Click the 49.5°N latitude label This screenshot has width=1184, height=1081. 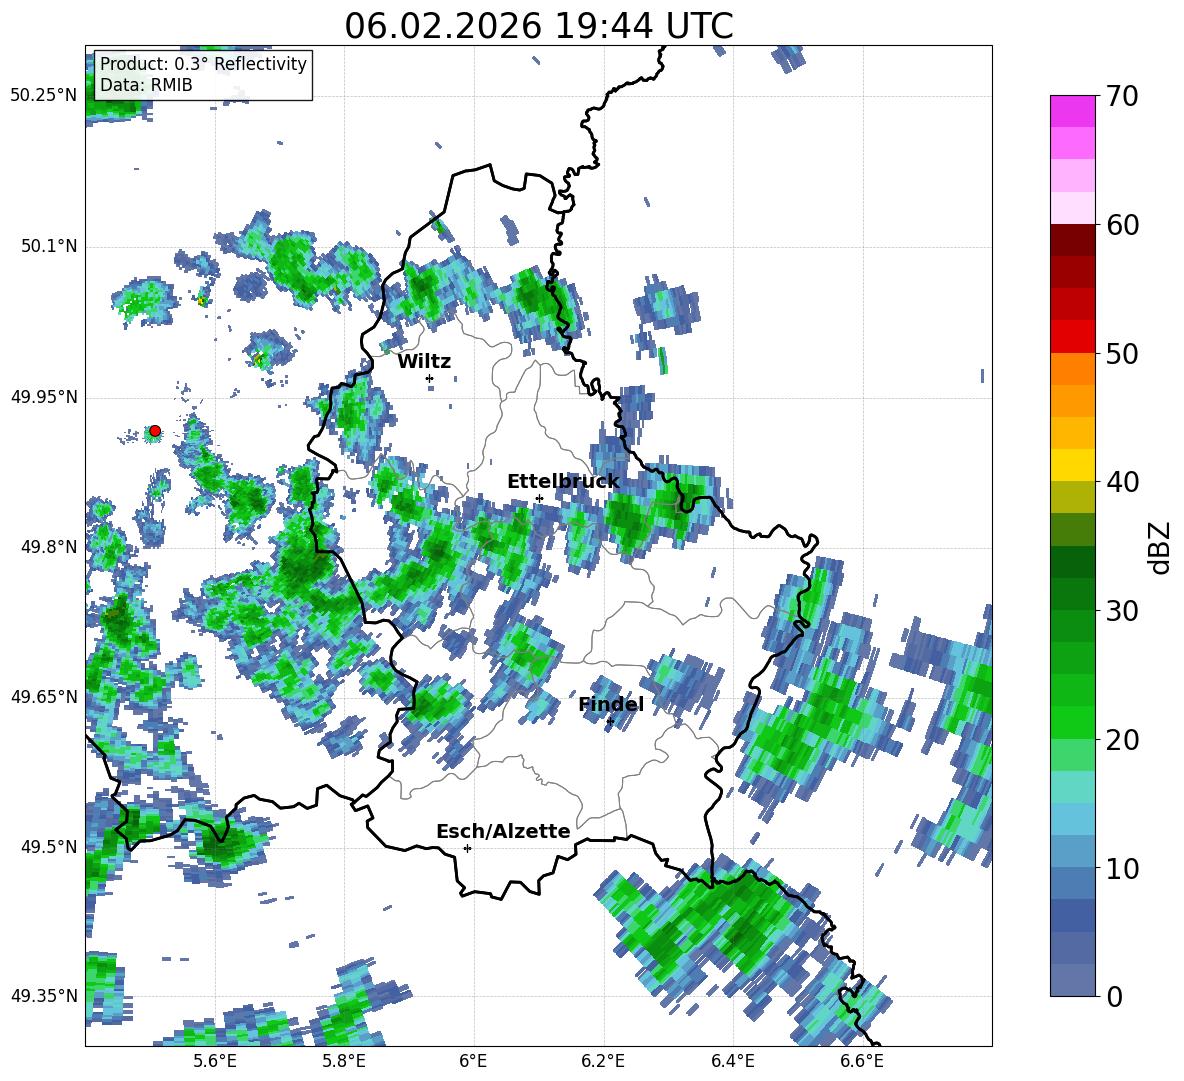tap(48, 847)
